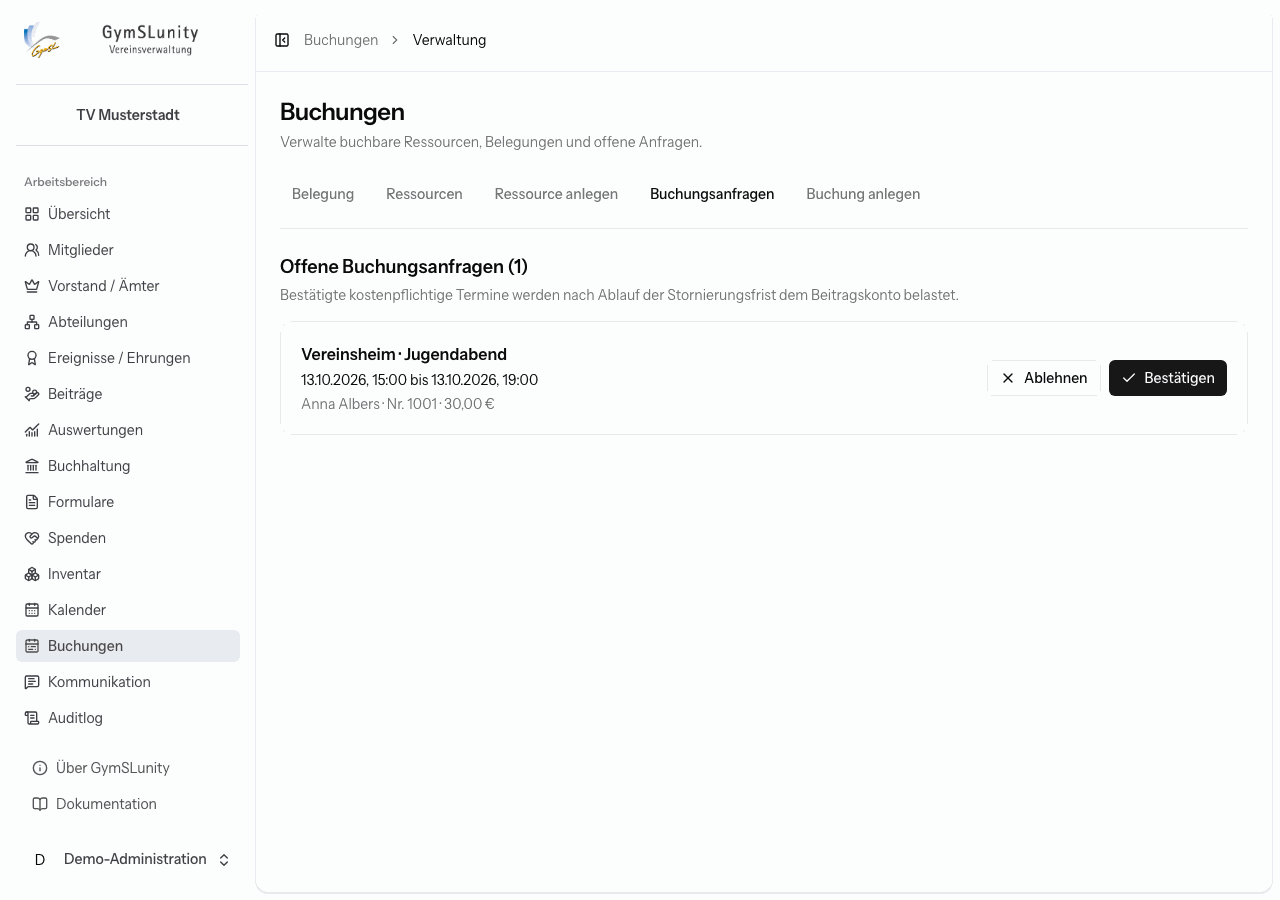
Task: Click the Buchhaltung bank icon
Action: pos(32,466)
